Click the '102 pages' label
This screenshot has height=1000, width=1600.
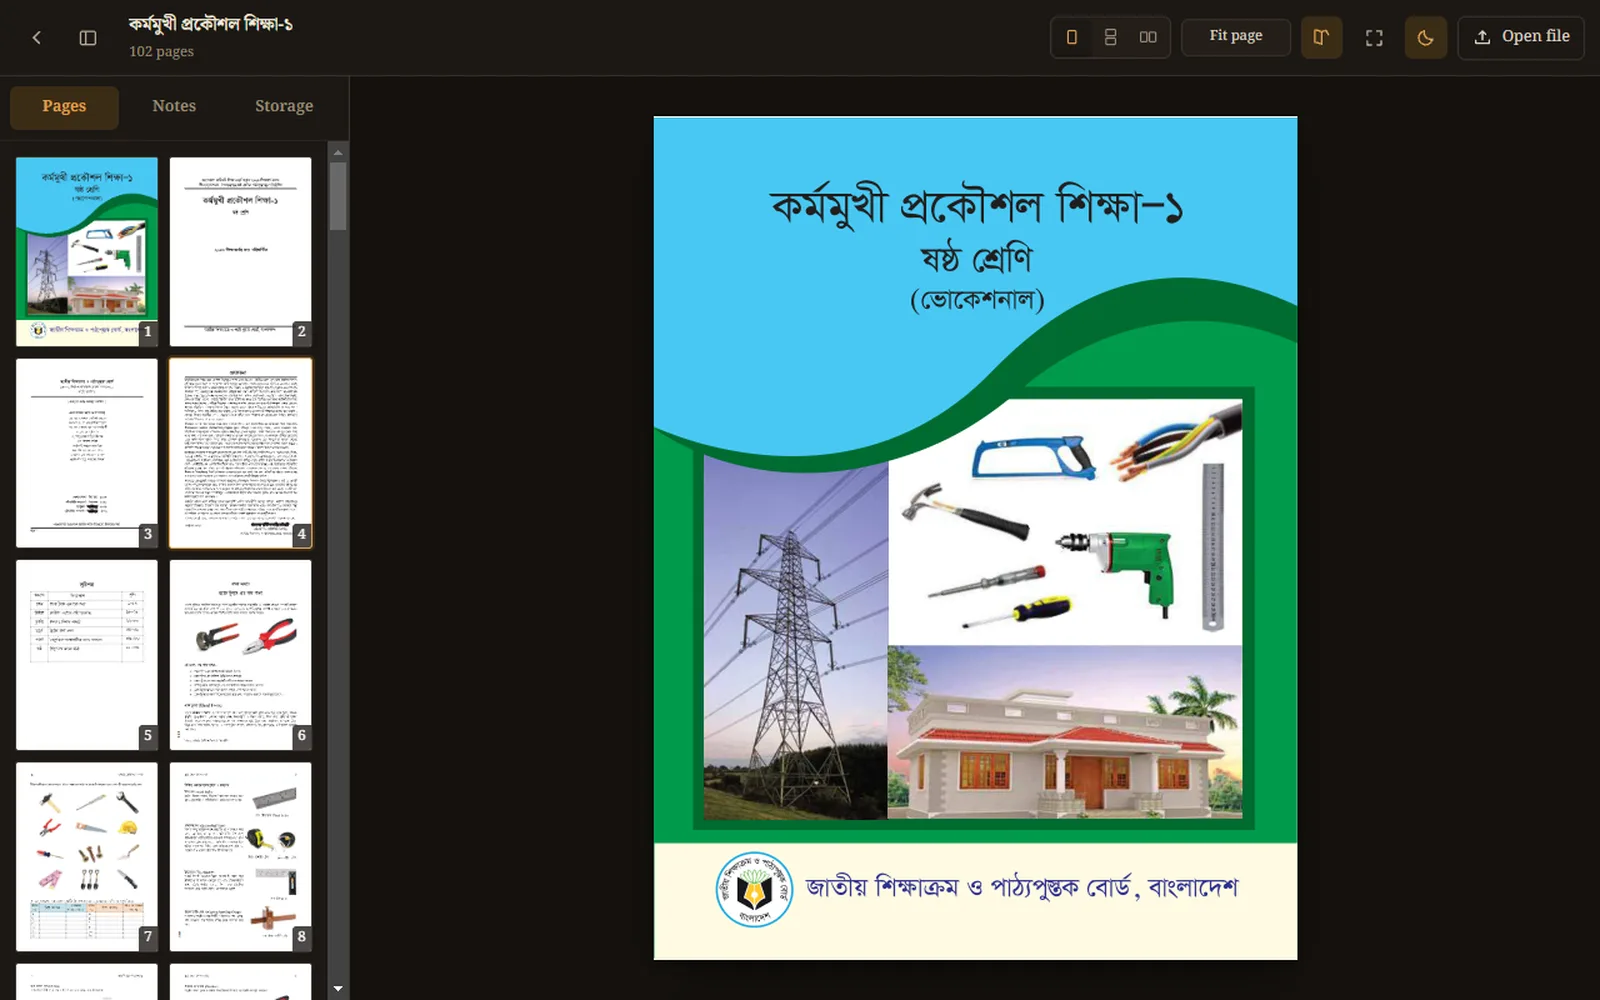coord(161,52)
